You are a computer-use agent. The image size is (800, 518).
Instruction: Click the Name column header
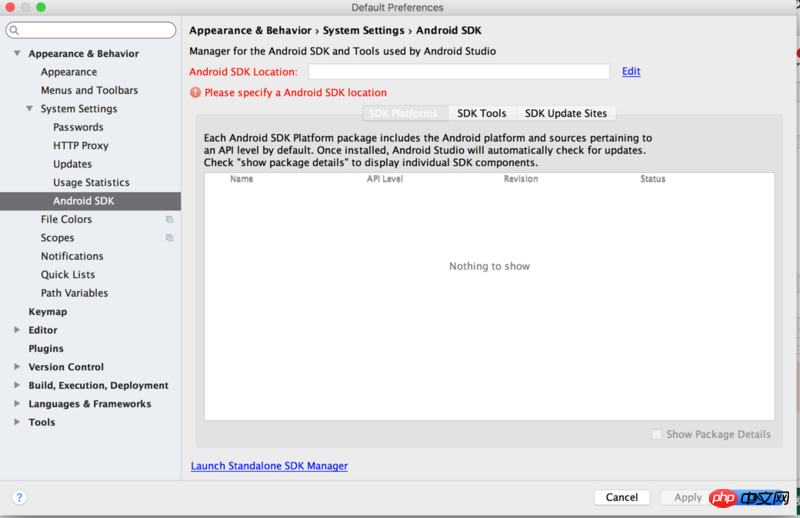click(x=241, y=179)
